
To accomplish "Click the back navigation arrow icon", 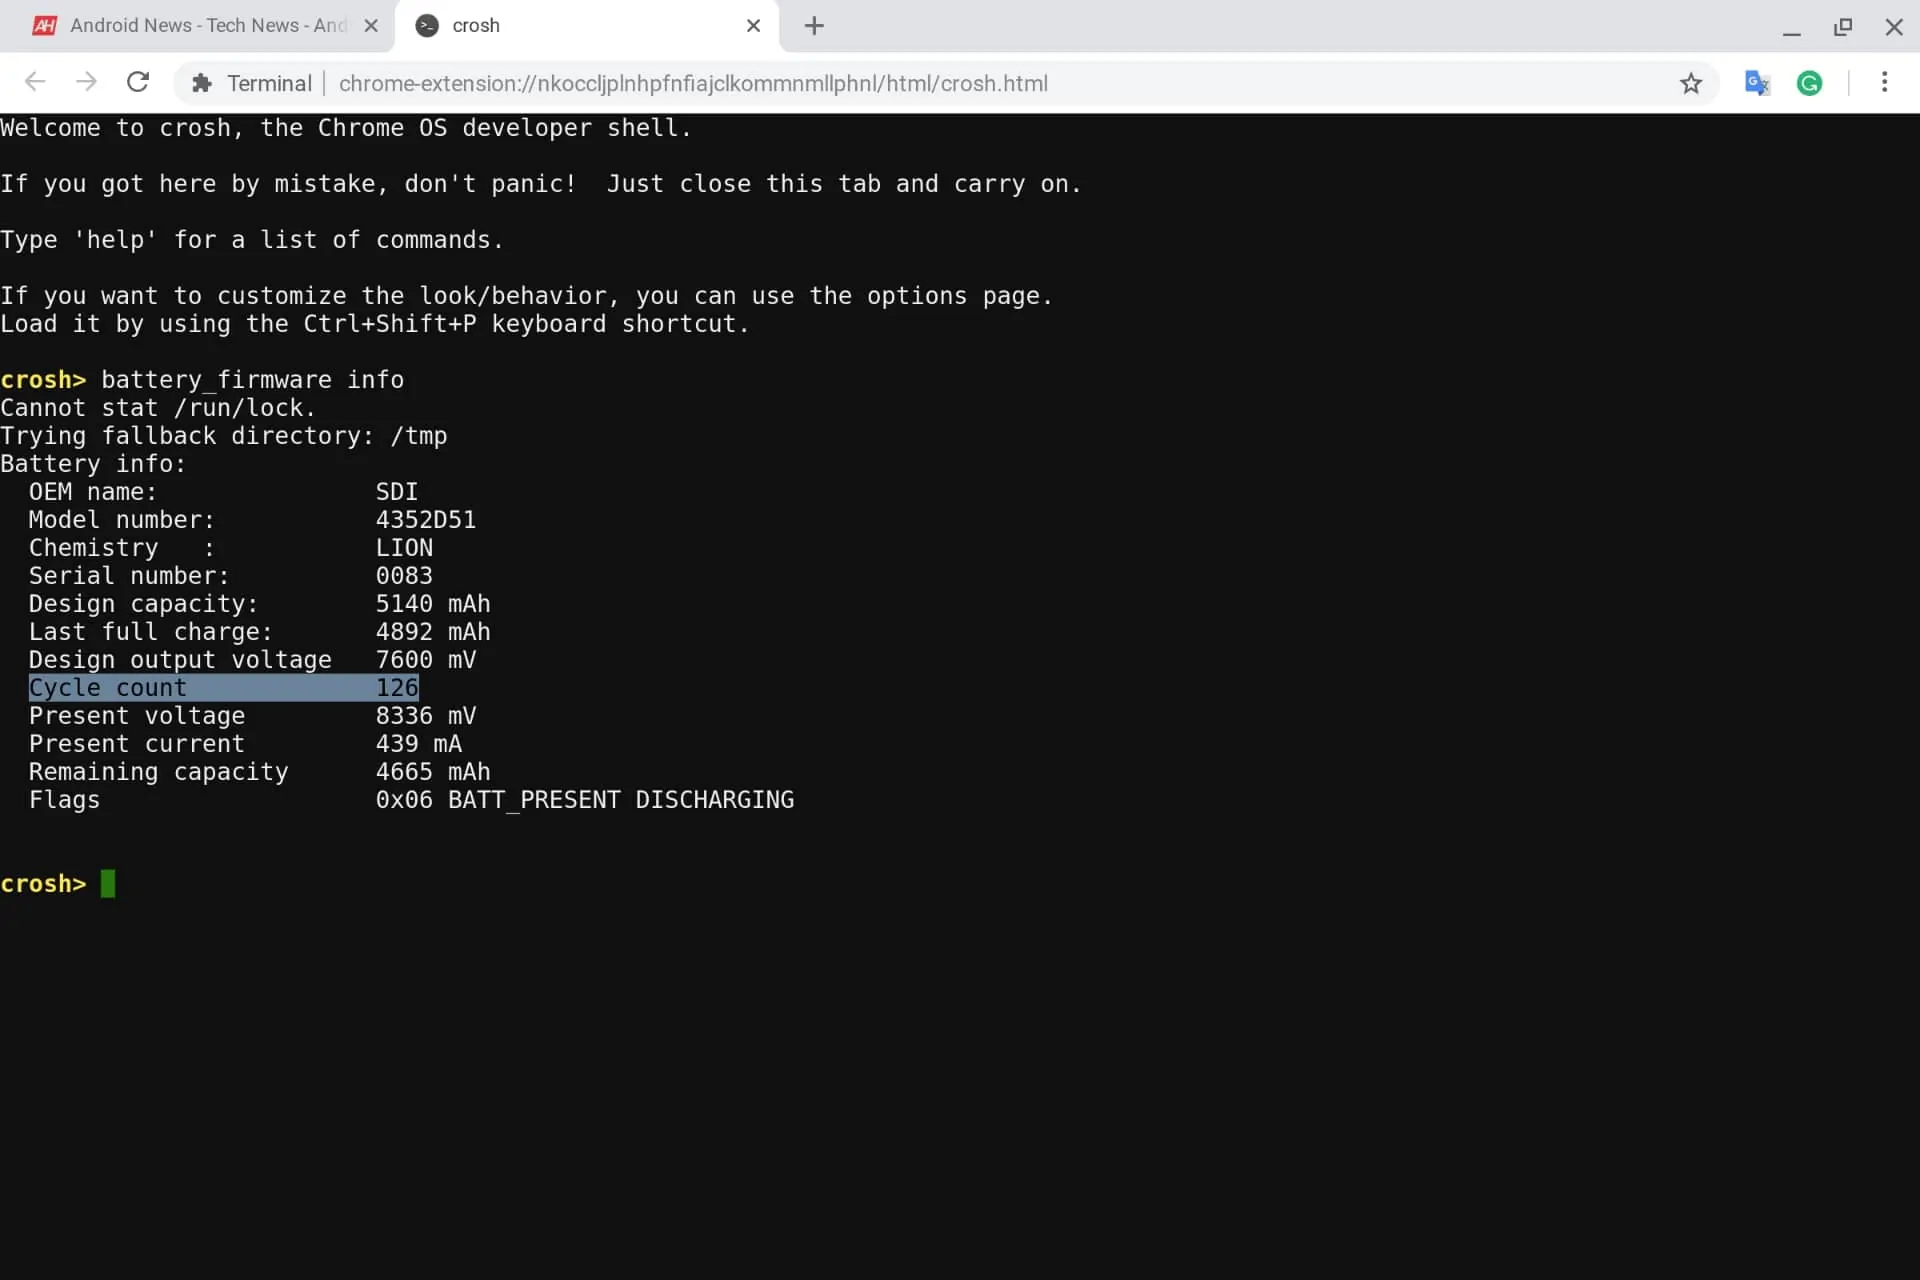I will pyautogui.click(x=34, y=83).
